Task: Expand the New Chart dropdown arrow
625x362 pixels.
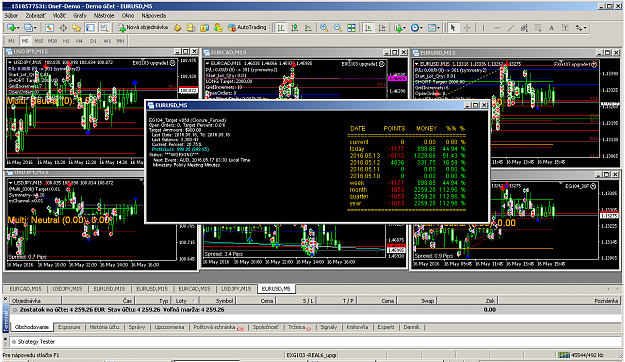Action: point(18,28)
